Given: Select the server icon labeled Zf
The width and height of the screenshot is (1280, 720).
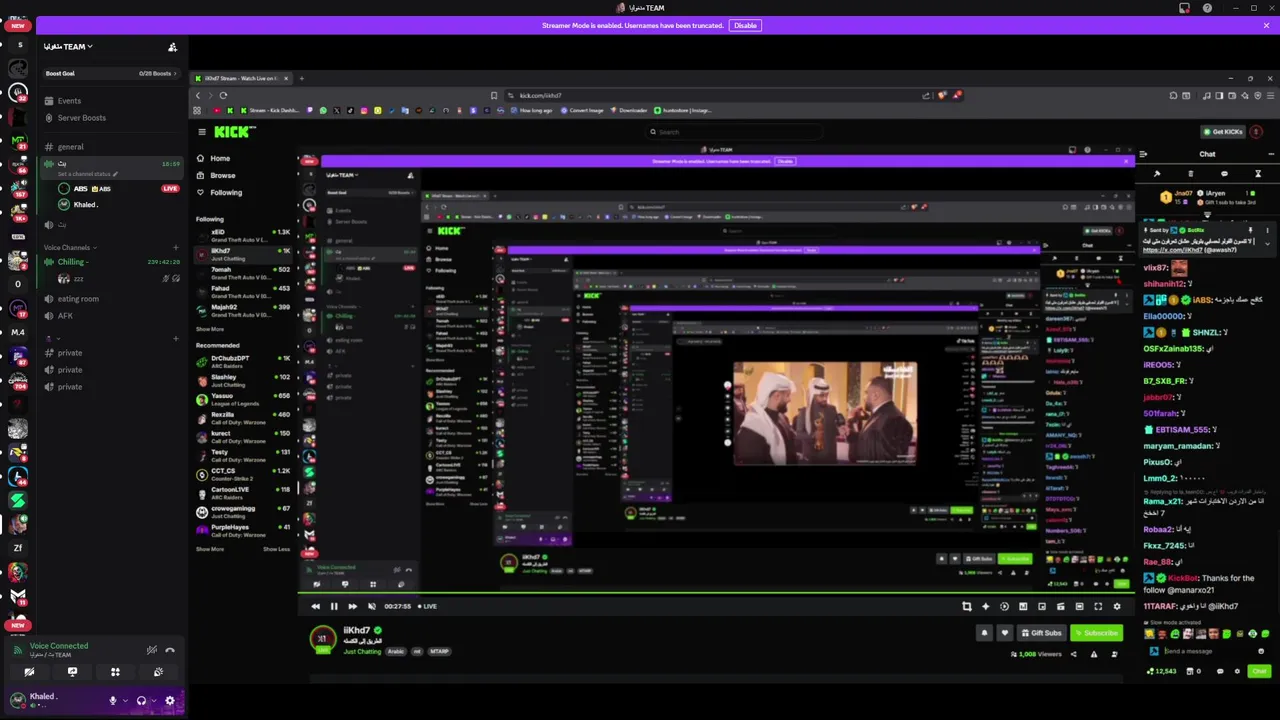Looking at the screenshot, I should click(18, 548).
